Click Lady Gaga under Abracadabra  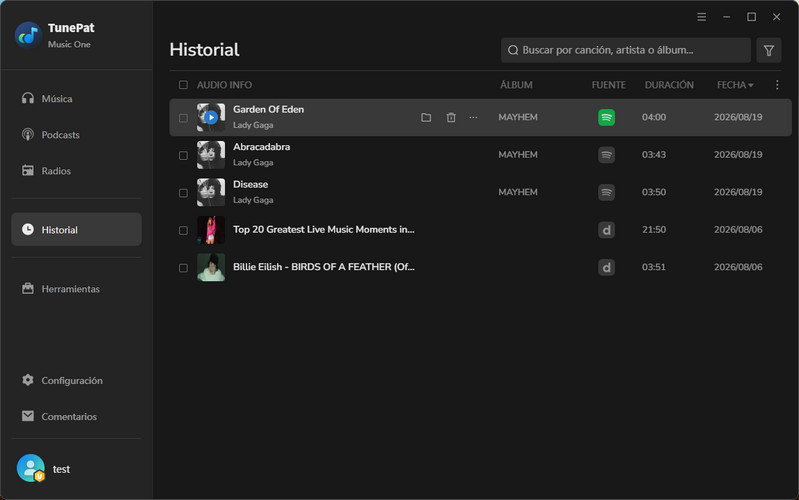[253, 163]
